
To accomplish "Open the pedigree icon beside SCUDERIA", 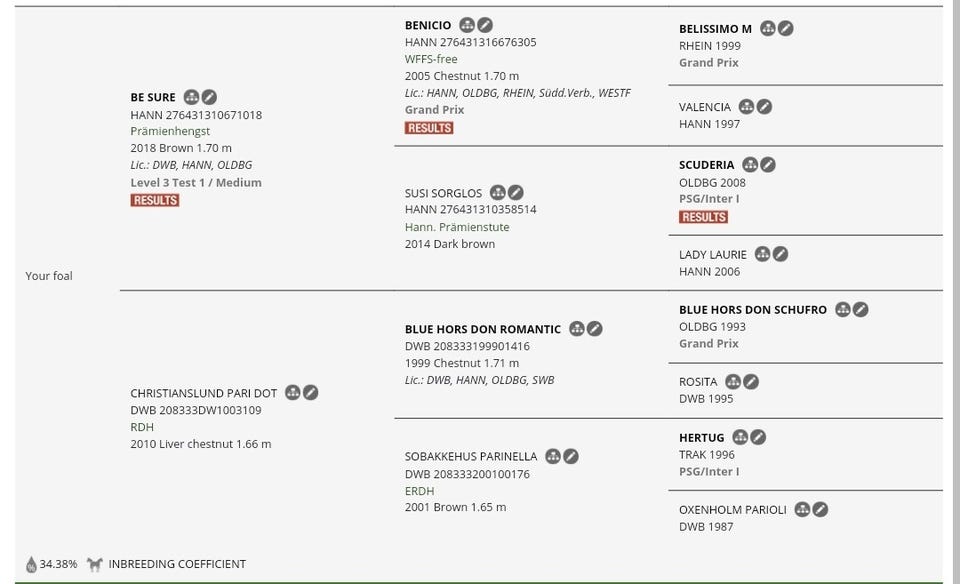I will click(x=750, y=165).
